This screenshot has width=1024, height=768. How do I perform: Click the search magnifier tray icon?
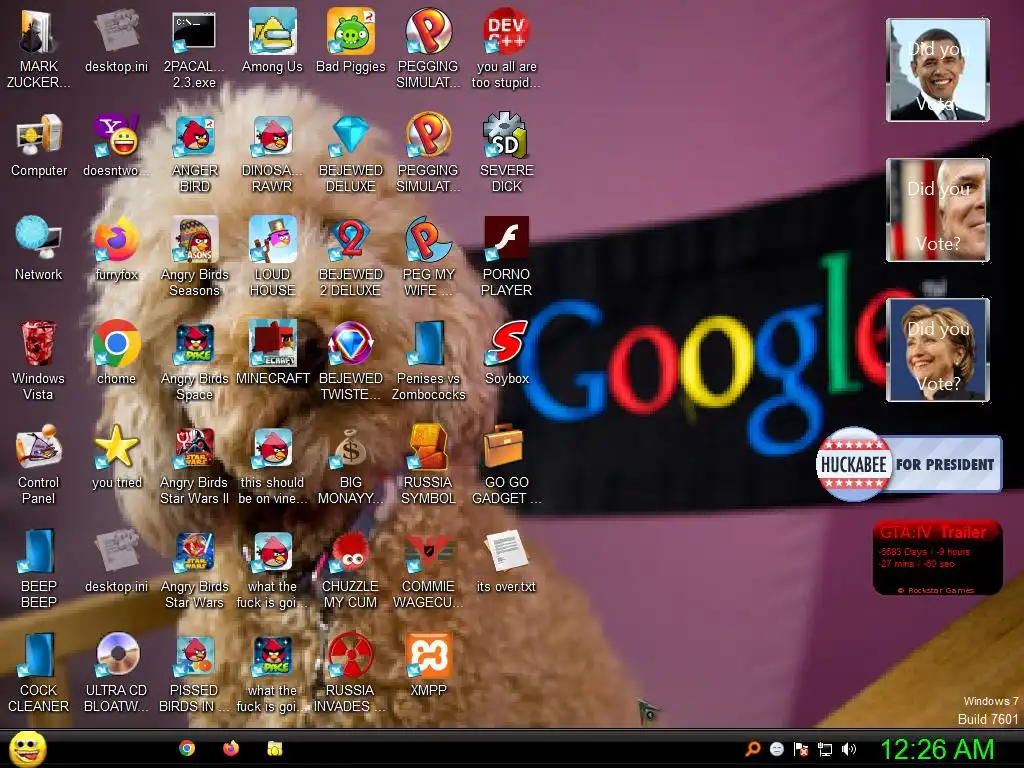tap(753, 748)
